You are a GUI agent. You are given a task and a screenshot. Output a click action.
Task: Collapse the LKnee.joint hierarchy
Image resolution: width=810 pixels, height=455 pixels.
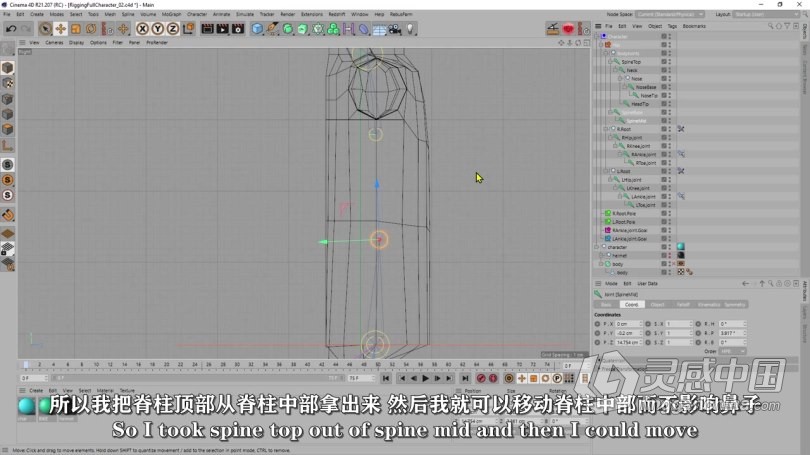pos(615,189)
